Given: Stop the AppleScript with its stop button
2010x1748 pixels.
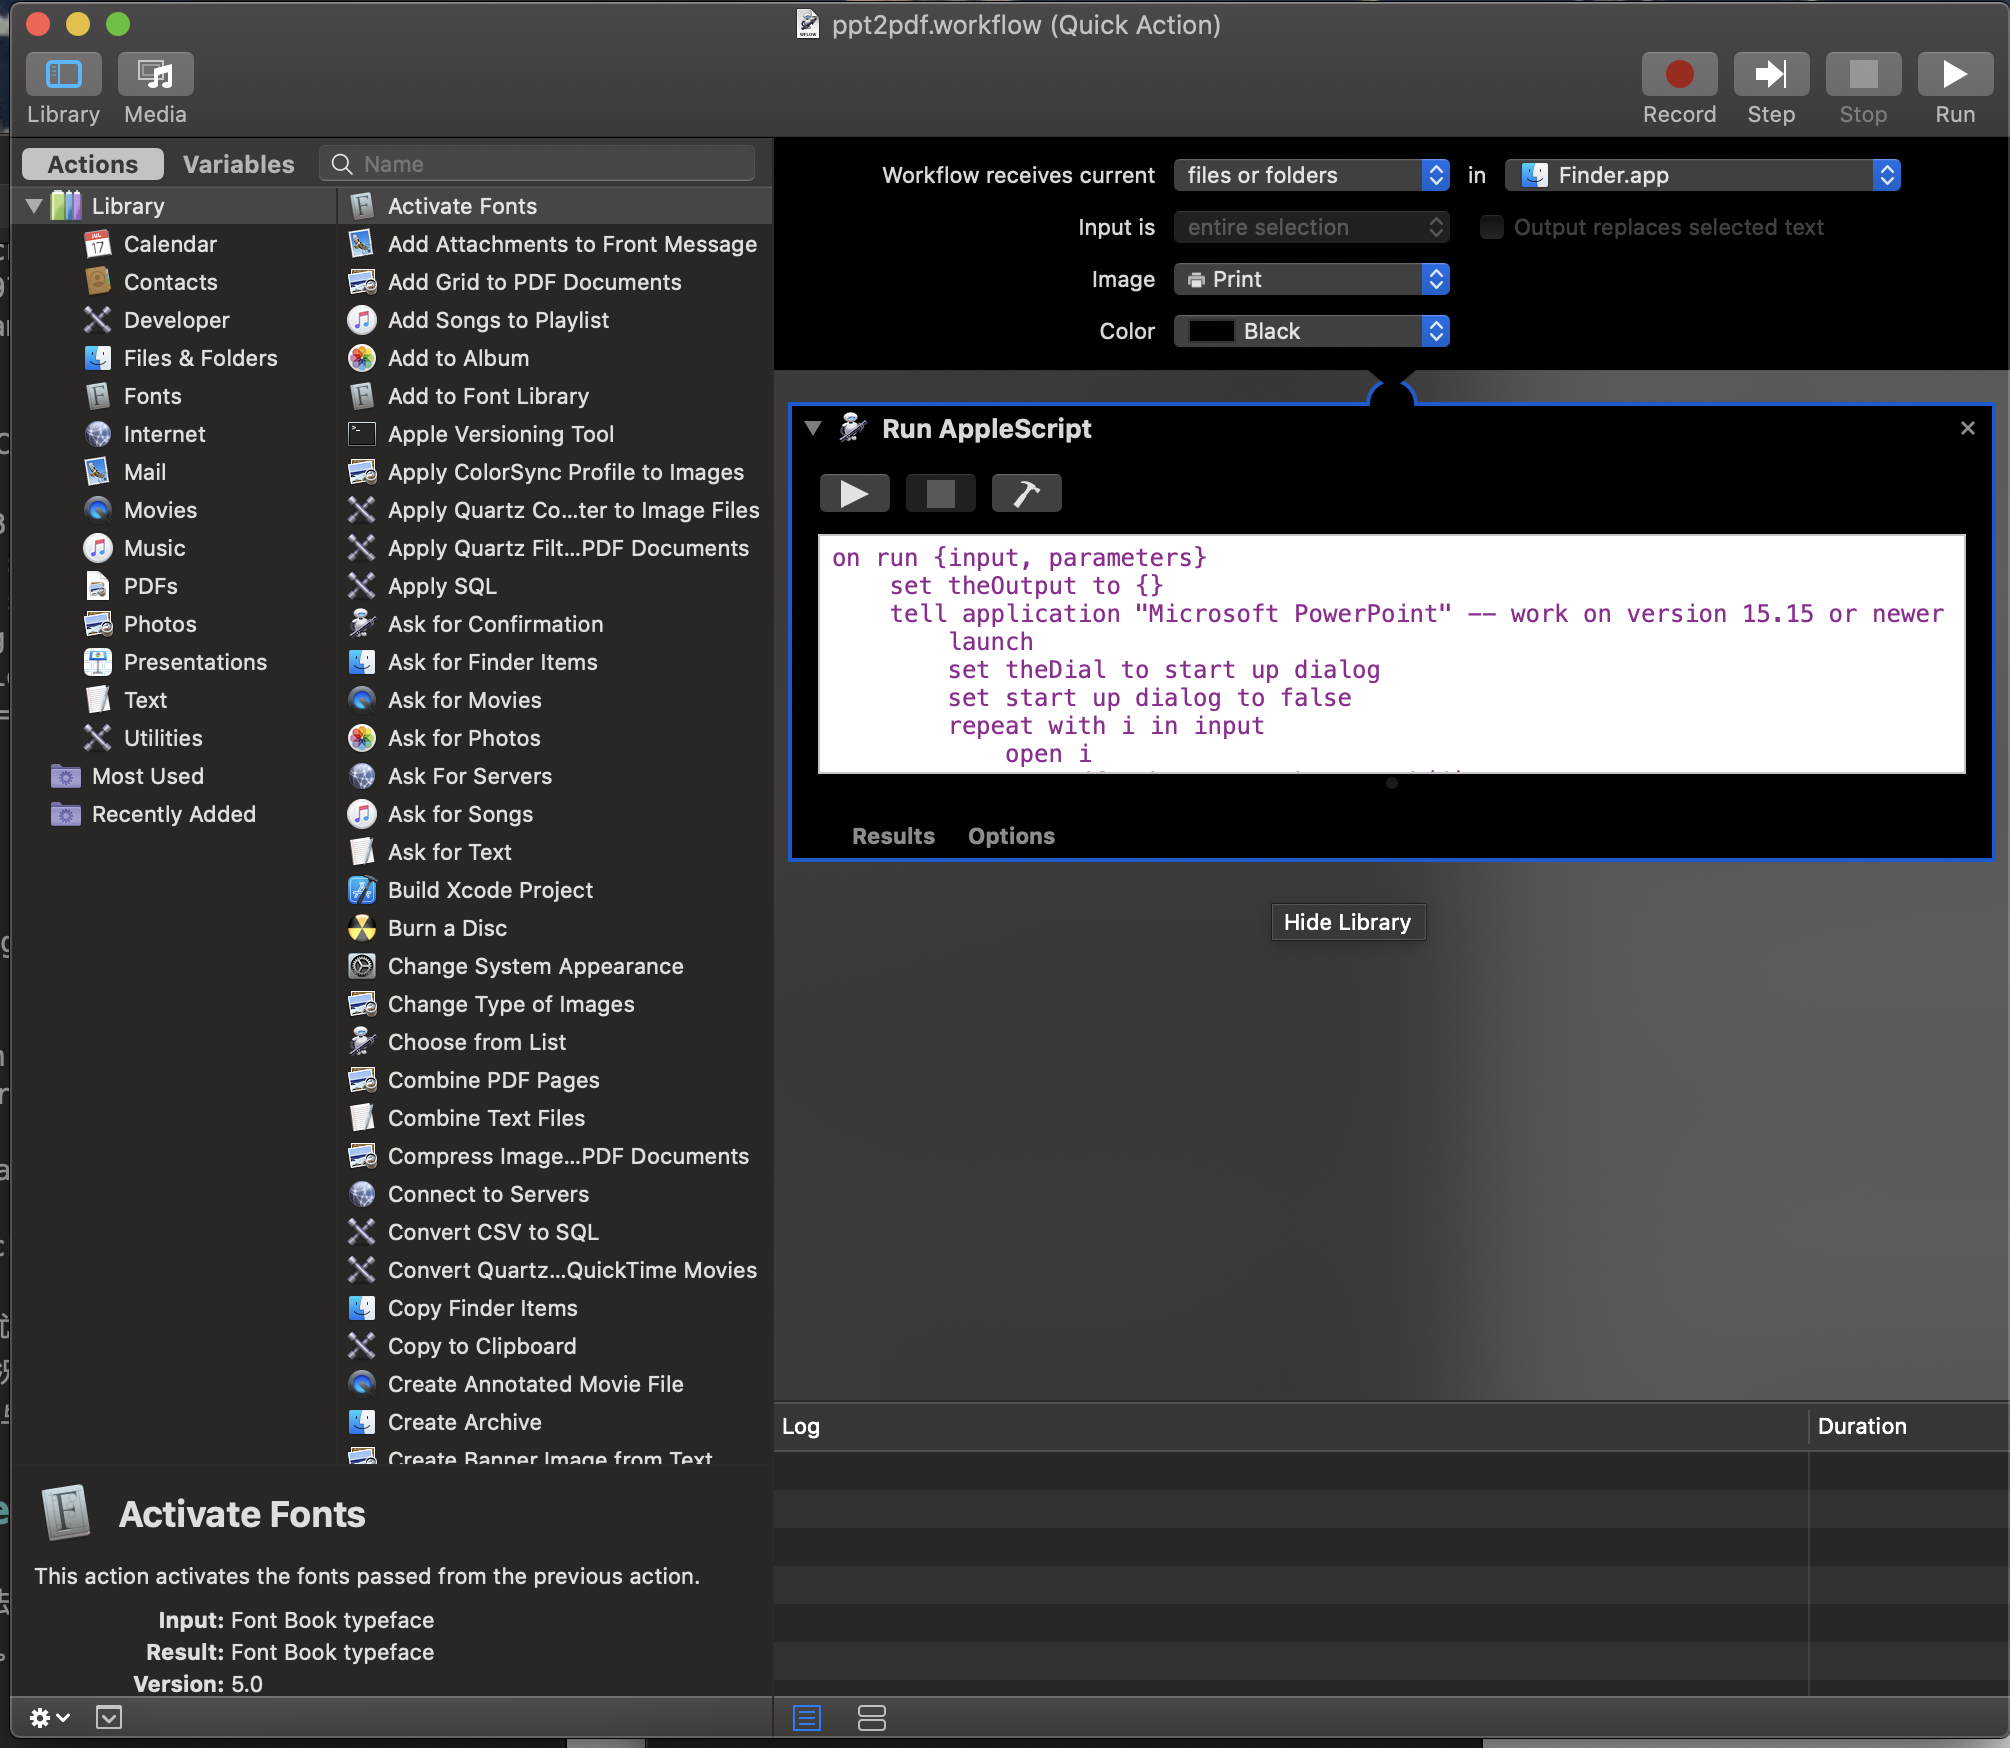Looking at the screenshot, I should point(940,493).
